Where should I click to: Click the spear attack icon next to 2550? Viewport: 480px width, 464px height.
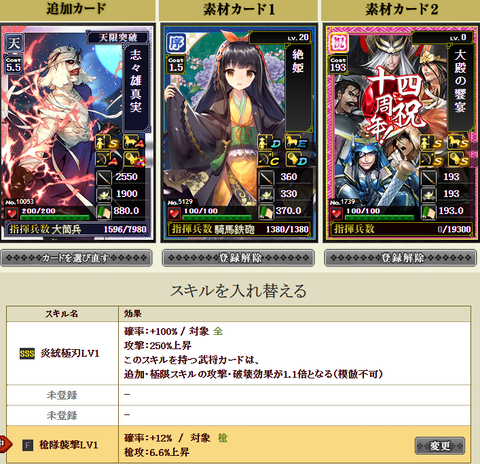pos(104,177)
